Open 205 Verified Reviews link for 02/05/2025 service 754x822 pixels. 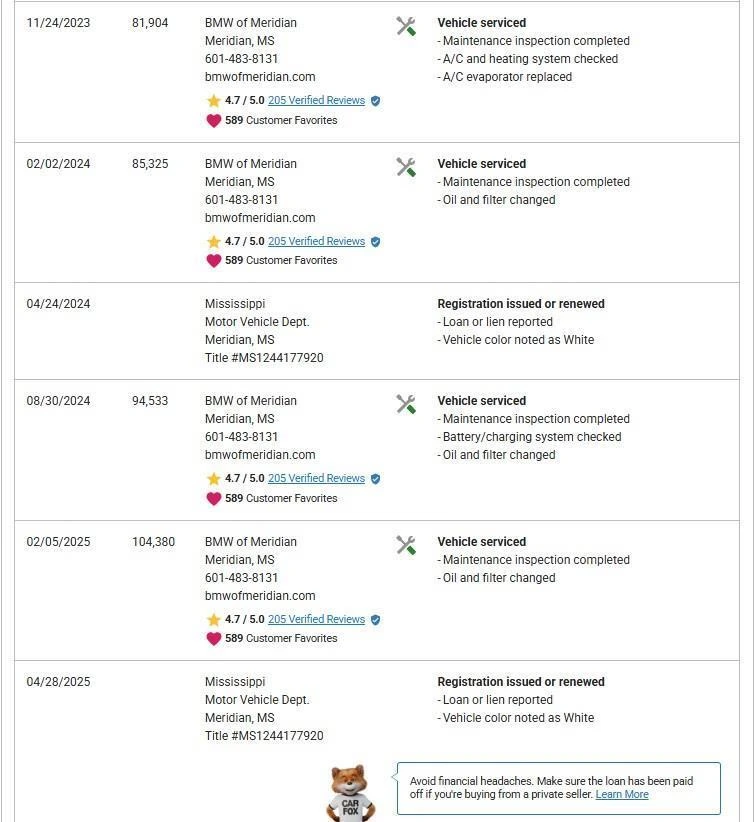point(316,620)
